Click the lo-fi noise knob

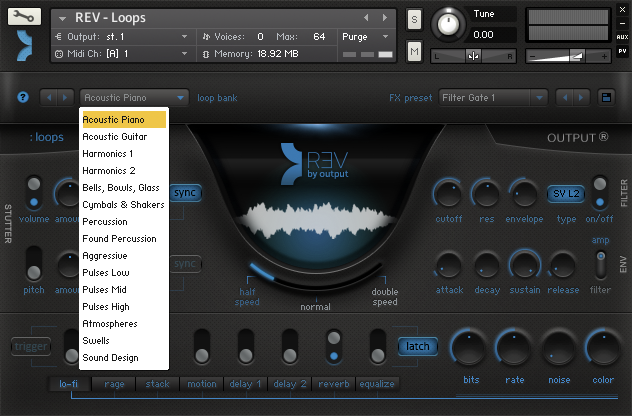coord(558,347)
